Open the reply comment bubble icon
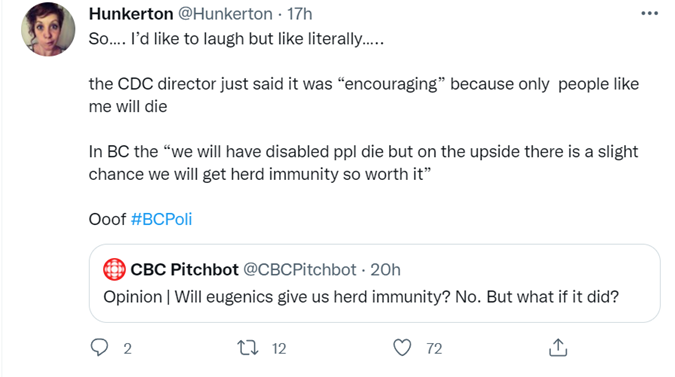The image size is (675, 377). coord(99,347)
